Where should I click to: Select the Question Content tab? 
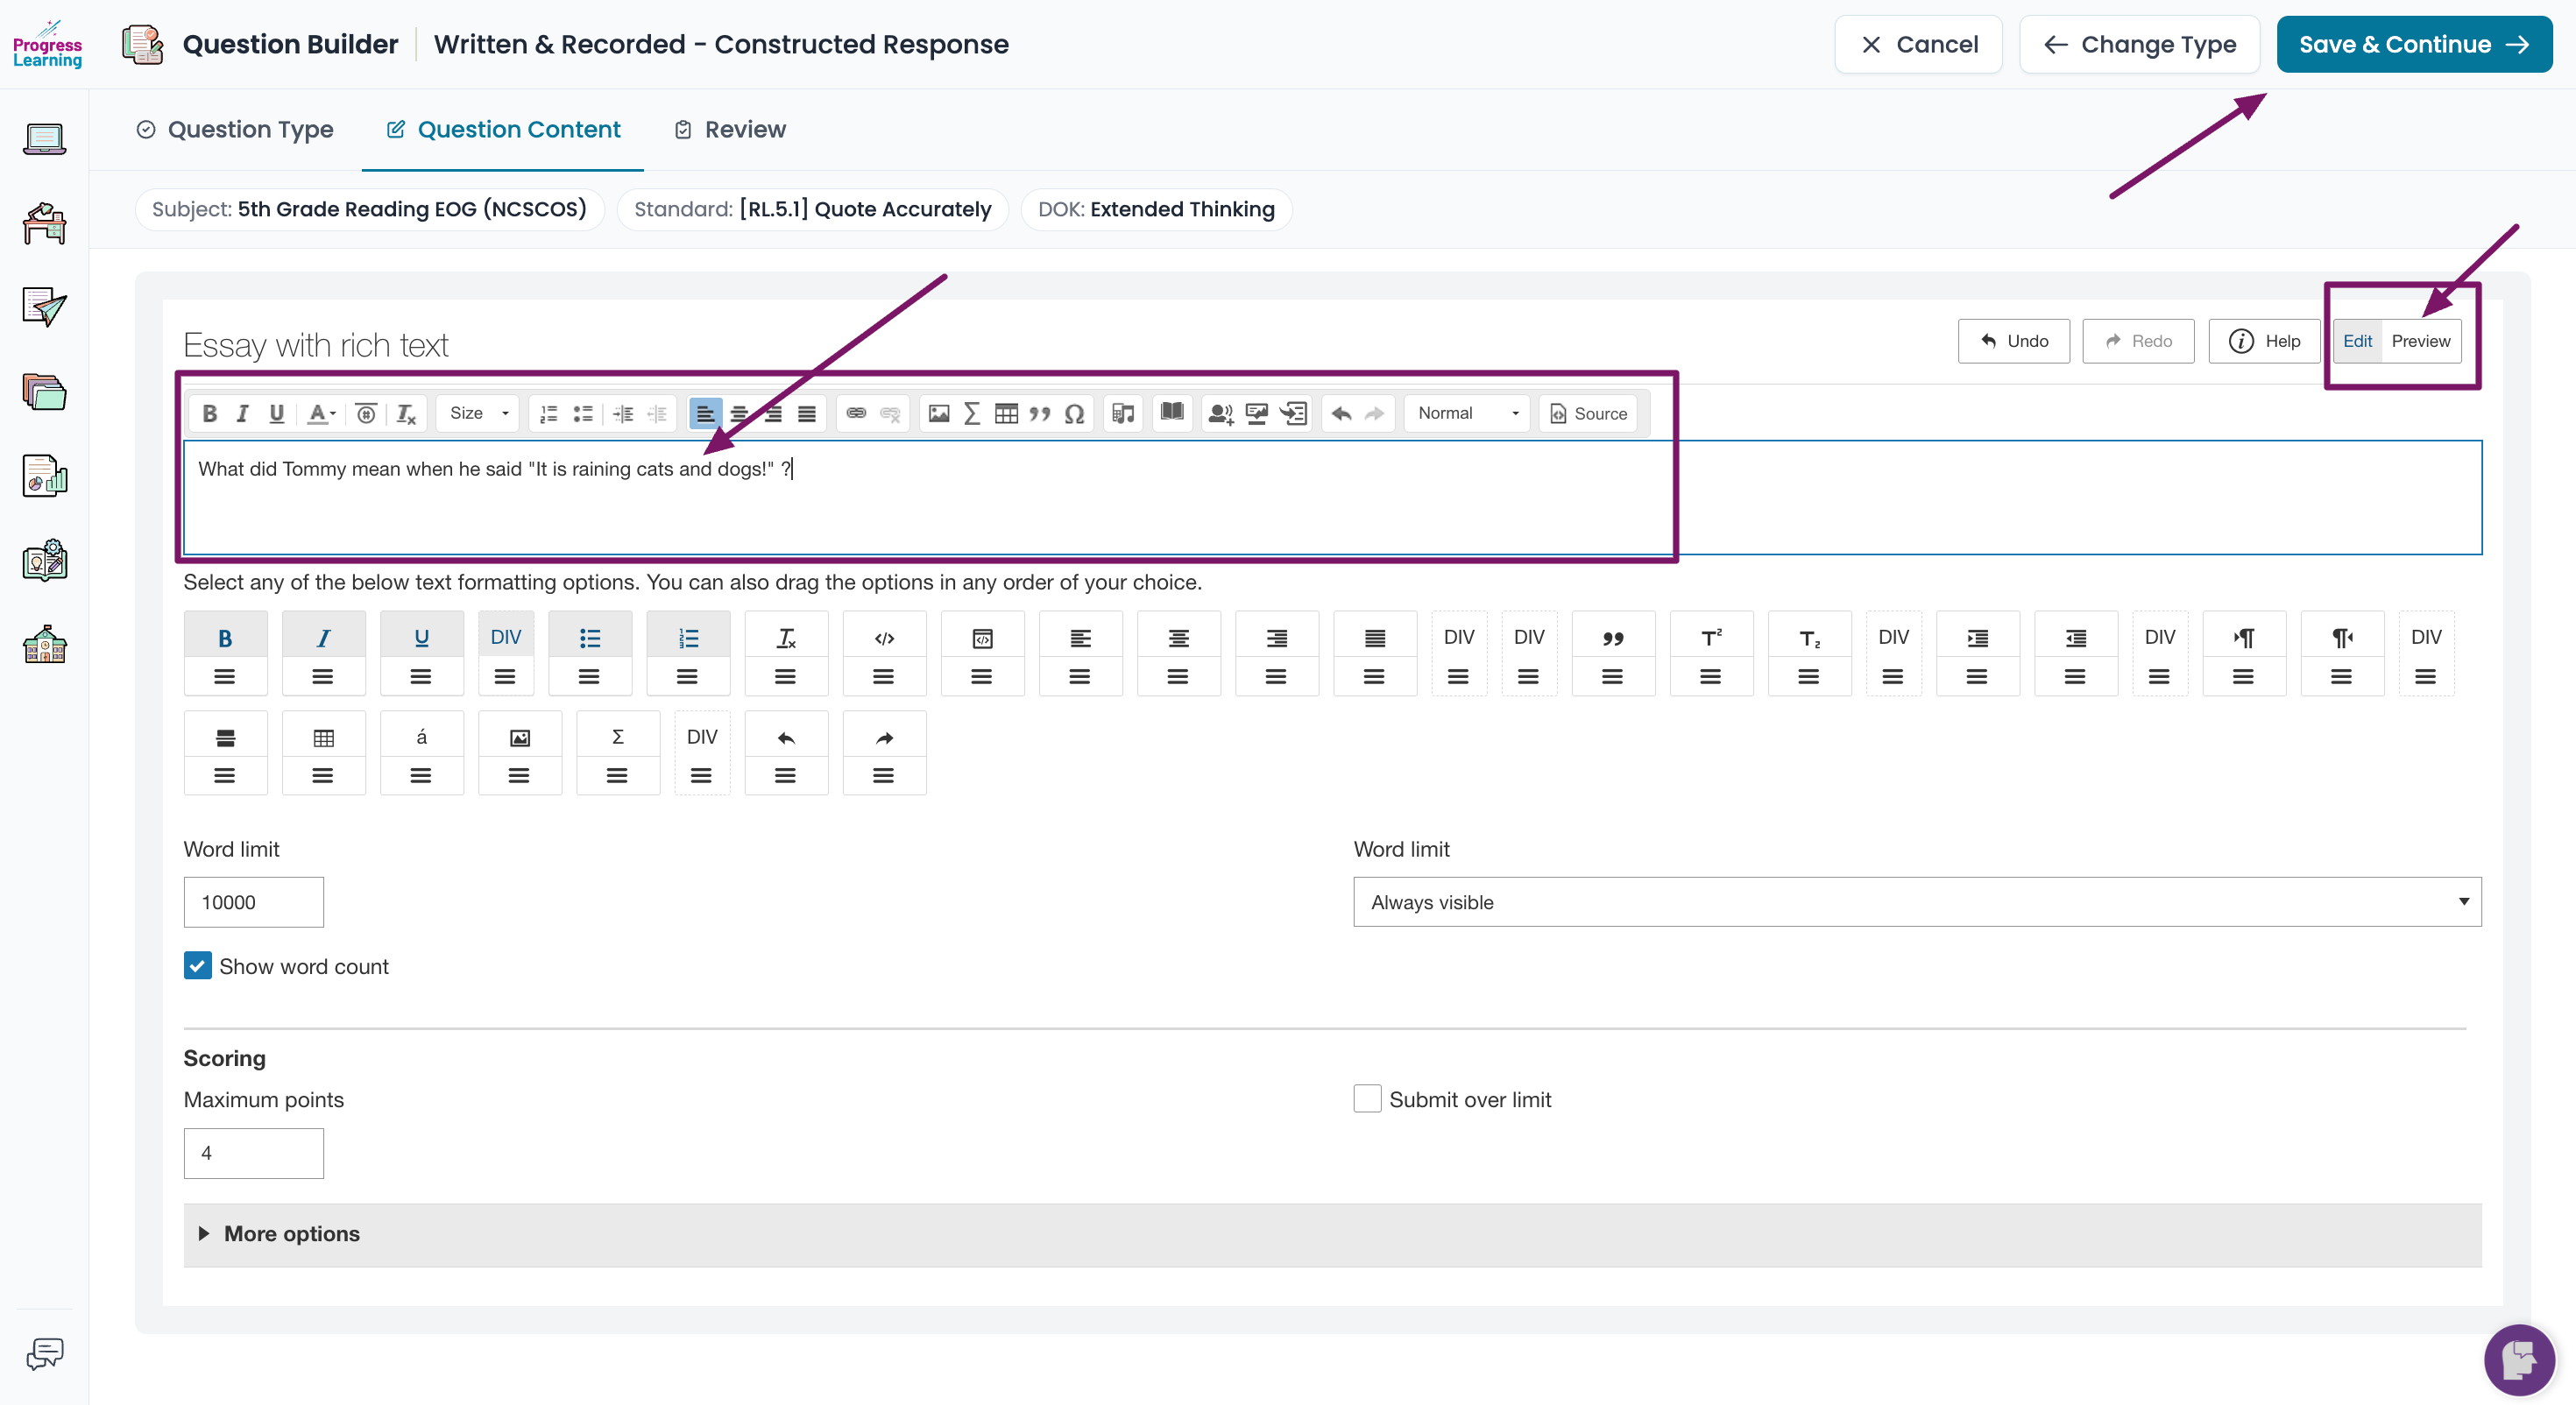[503, 129]
